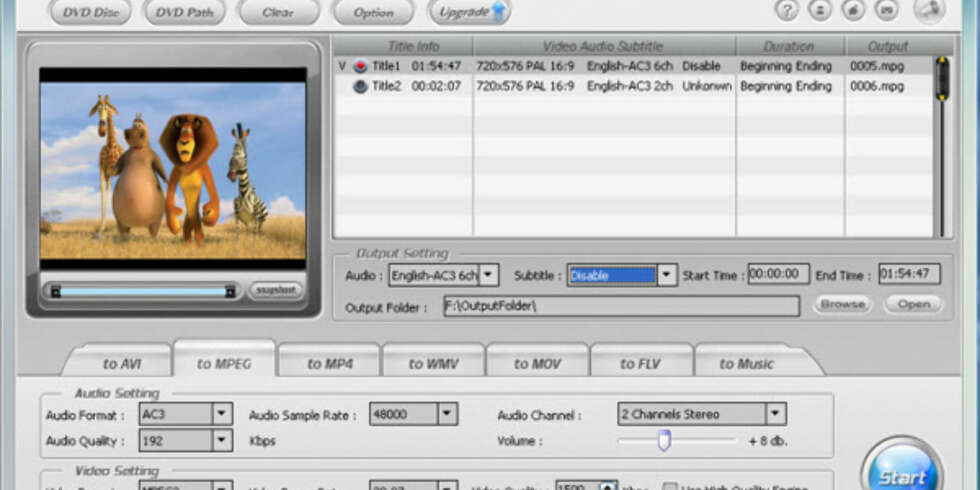Click the Madagascar video preview image
Screen dimensions: 980x490
pyautogui.click(x=173, y=171)
